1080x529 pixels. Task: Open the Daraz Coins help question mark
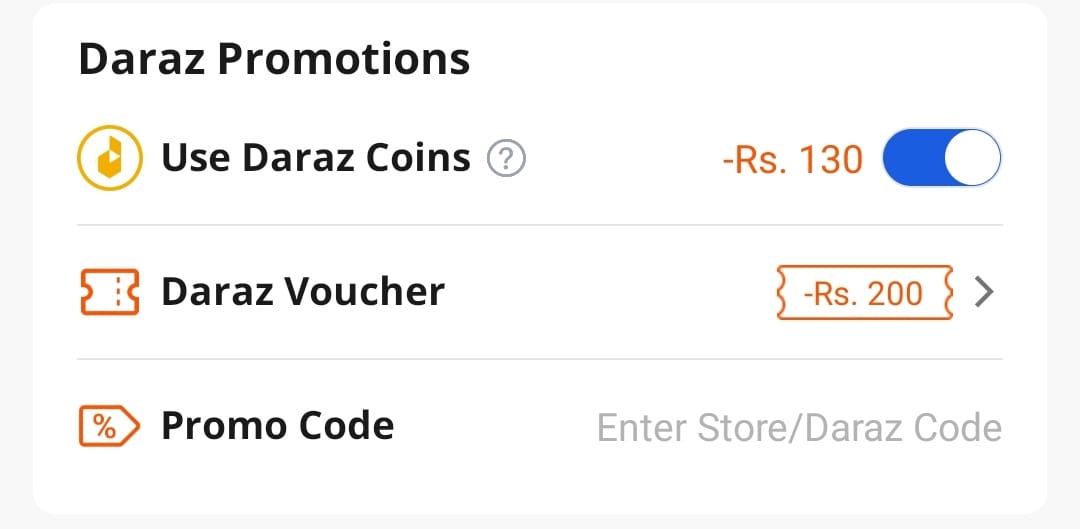click(x=506, y=159)
